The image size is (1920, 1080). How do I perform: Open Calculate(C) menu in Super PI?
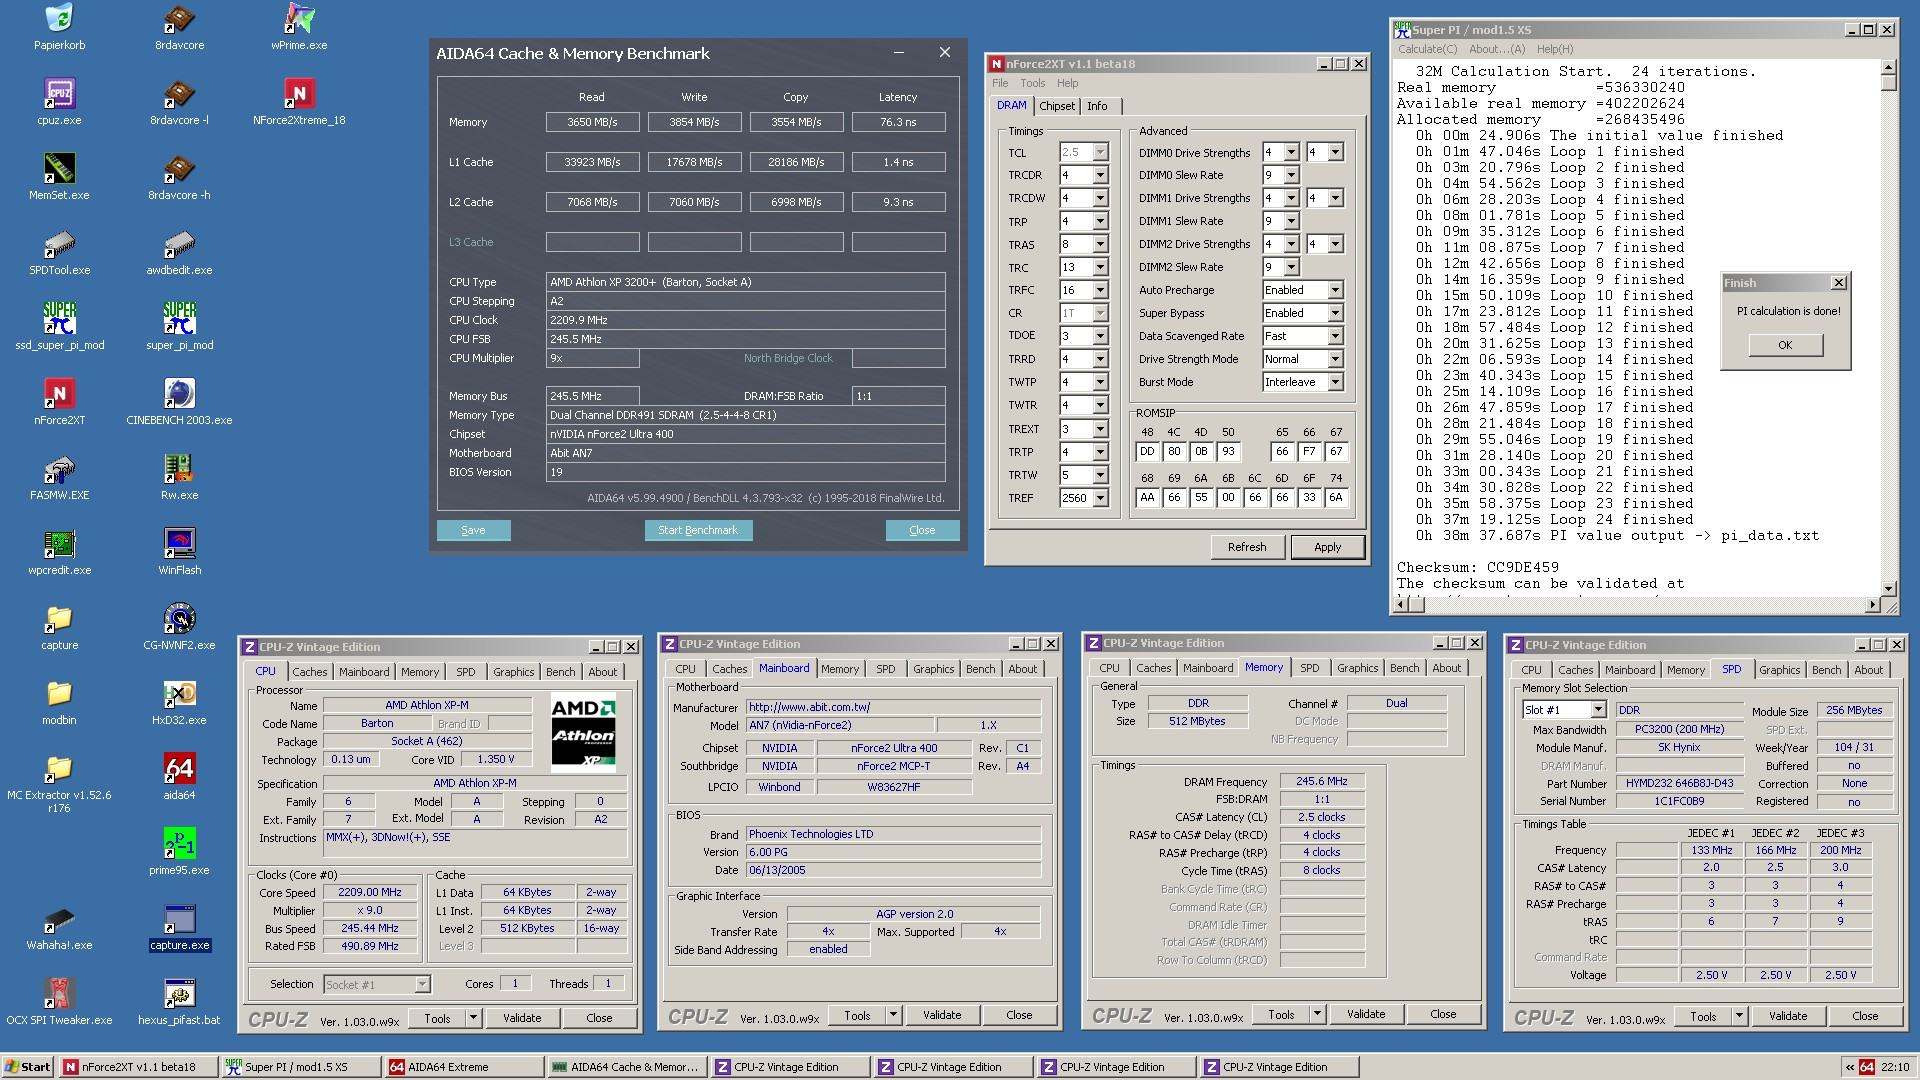pyautogui.click(x=1427, y=49)
